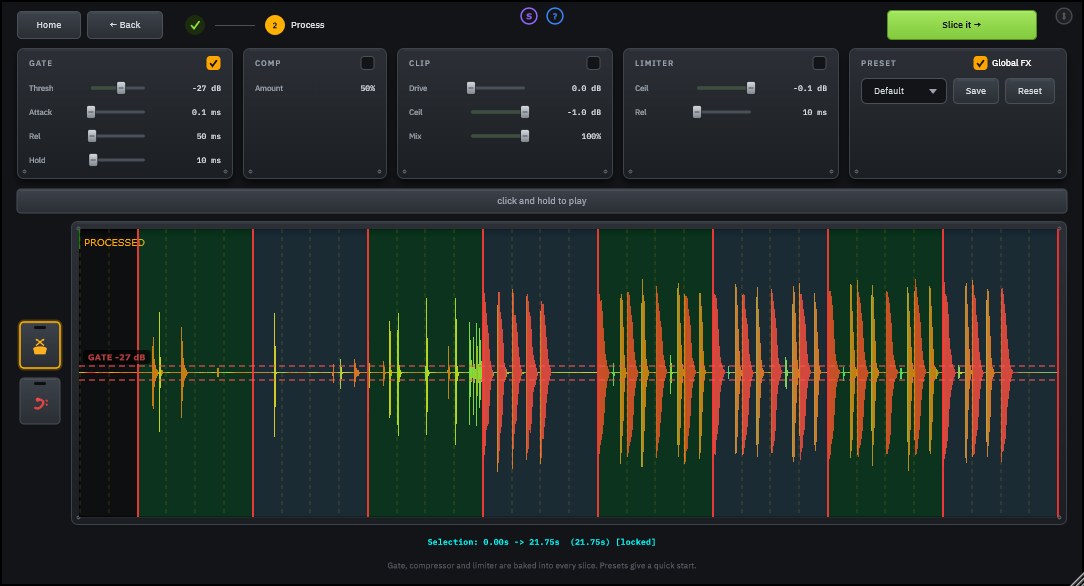Image resolution: width=1084 pixels, height=586 pixels.
Task: Click the GATE -27 dB waveform label
Action: point(116,357)
